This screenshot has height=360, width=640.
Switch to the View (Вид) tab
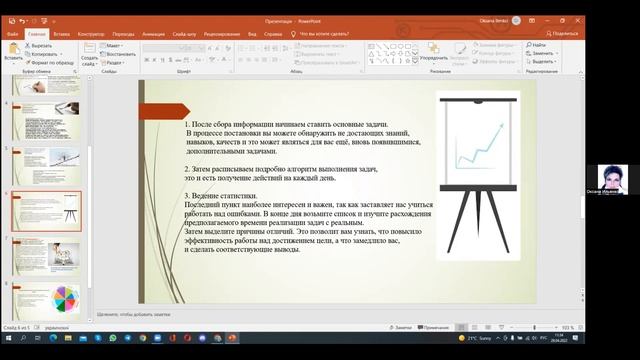(252, 34)
